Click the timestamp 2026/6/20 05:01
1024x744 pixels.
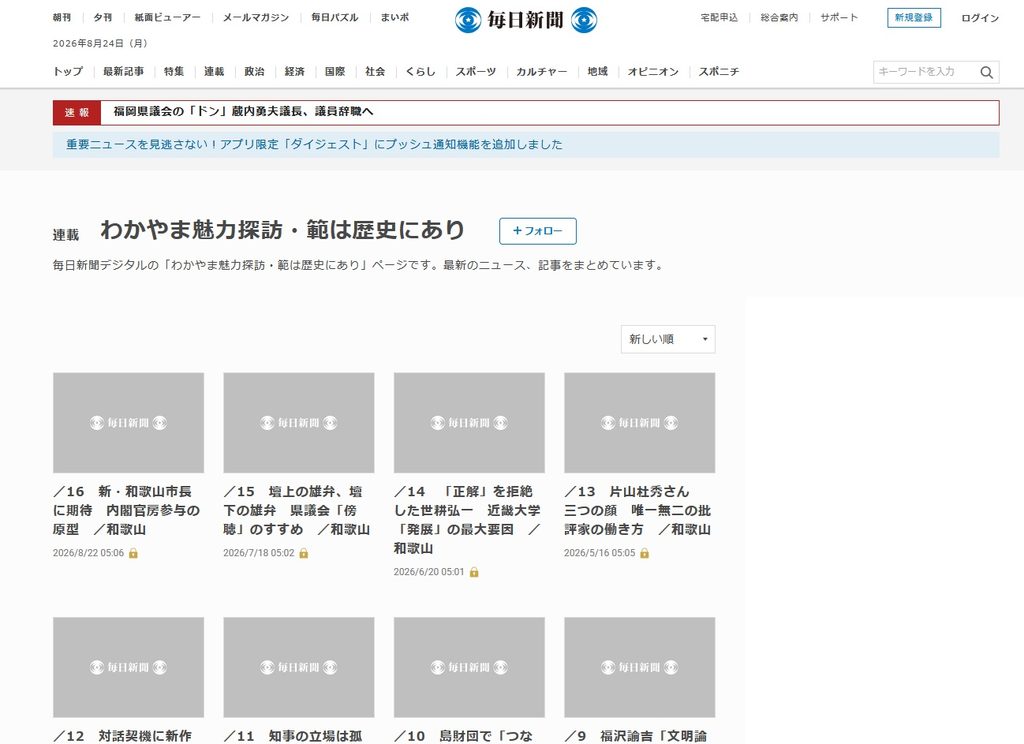pos(429,572)
